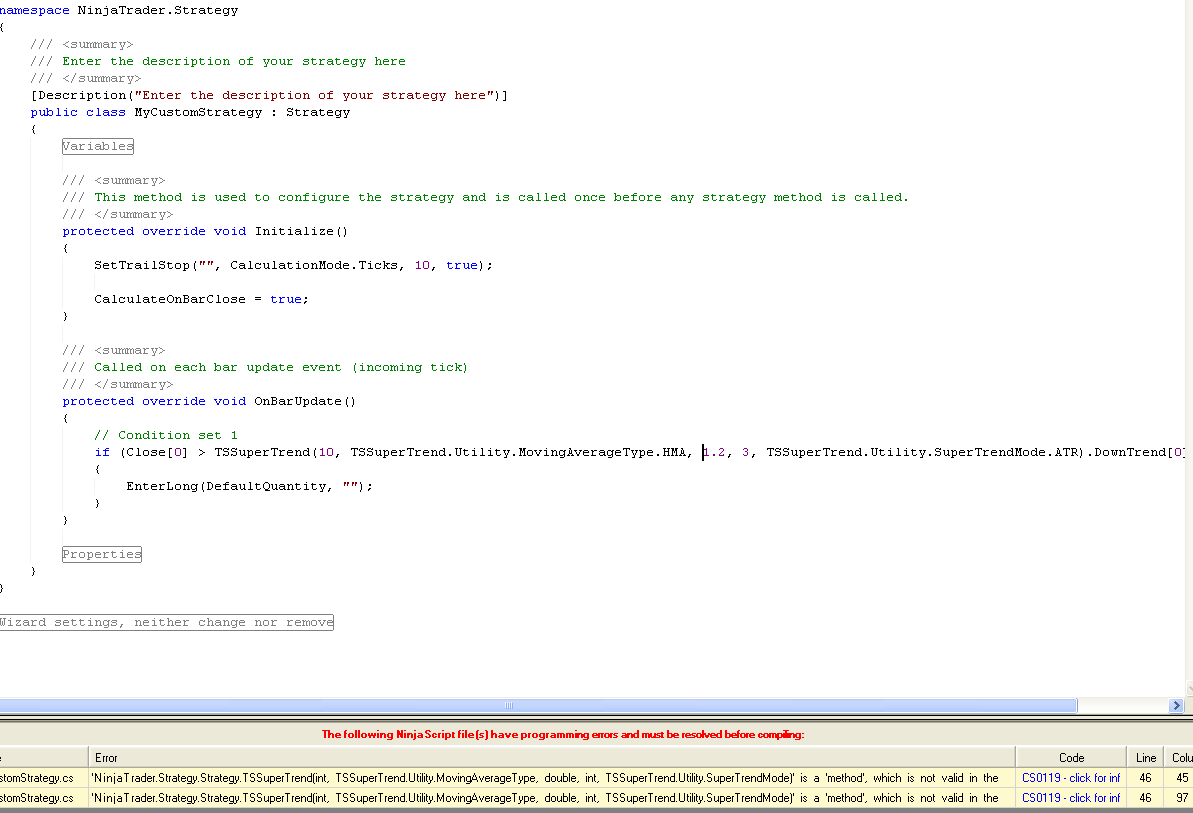This screenshot has height=813, width=1193.
Task: Click the EnterLong(DefaultQuantity) line
Action: [x=250, y=487]
